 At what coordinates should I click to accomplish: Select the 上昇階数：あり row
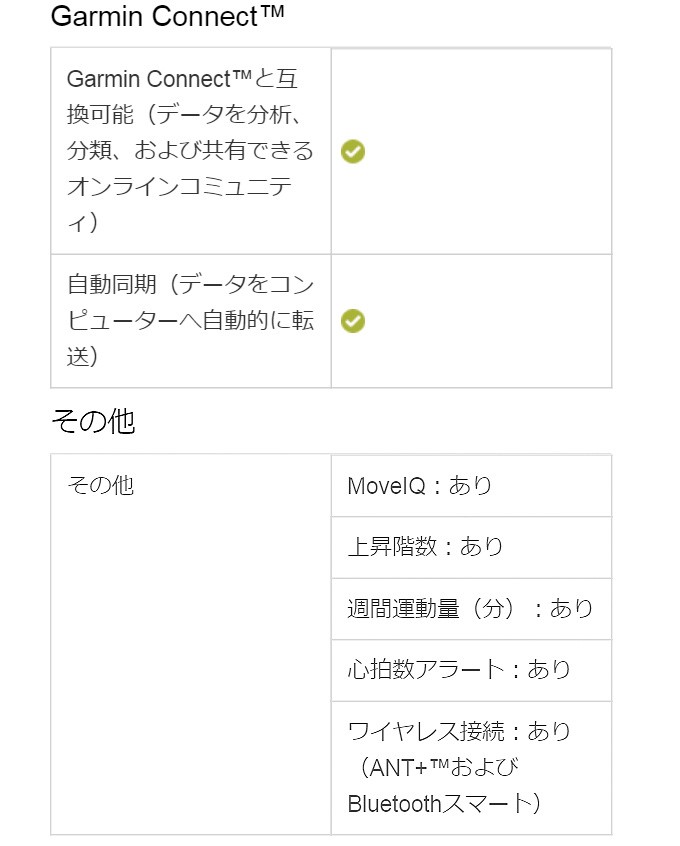click(425, 547)
